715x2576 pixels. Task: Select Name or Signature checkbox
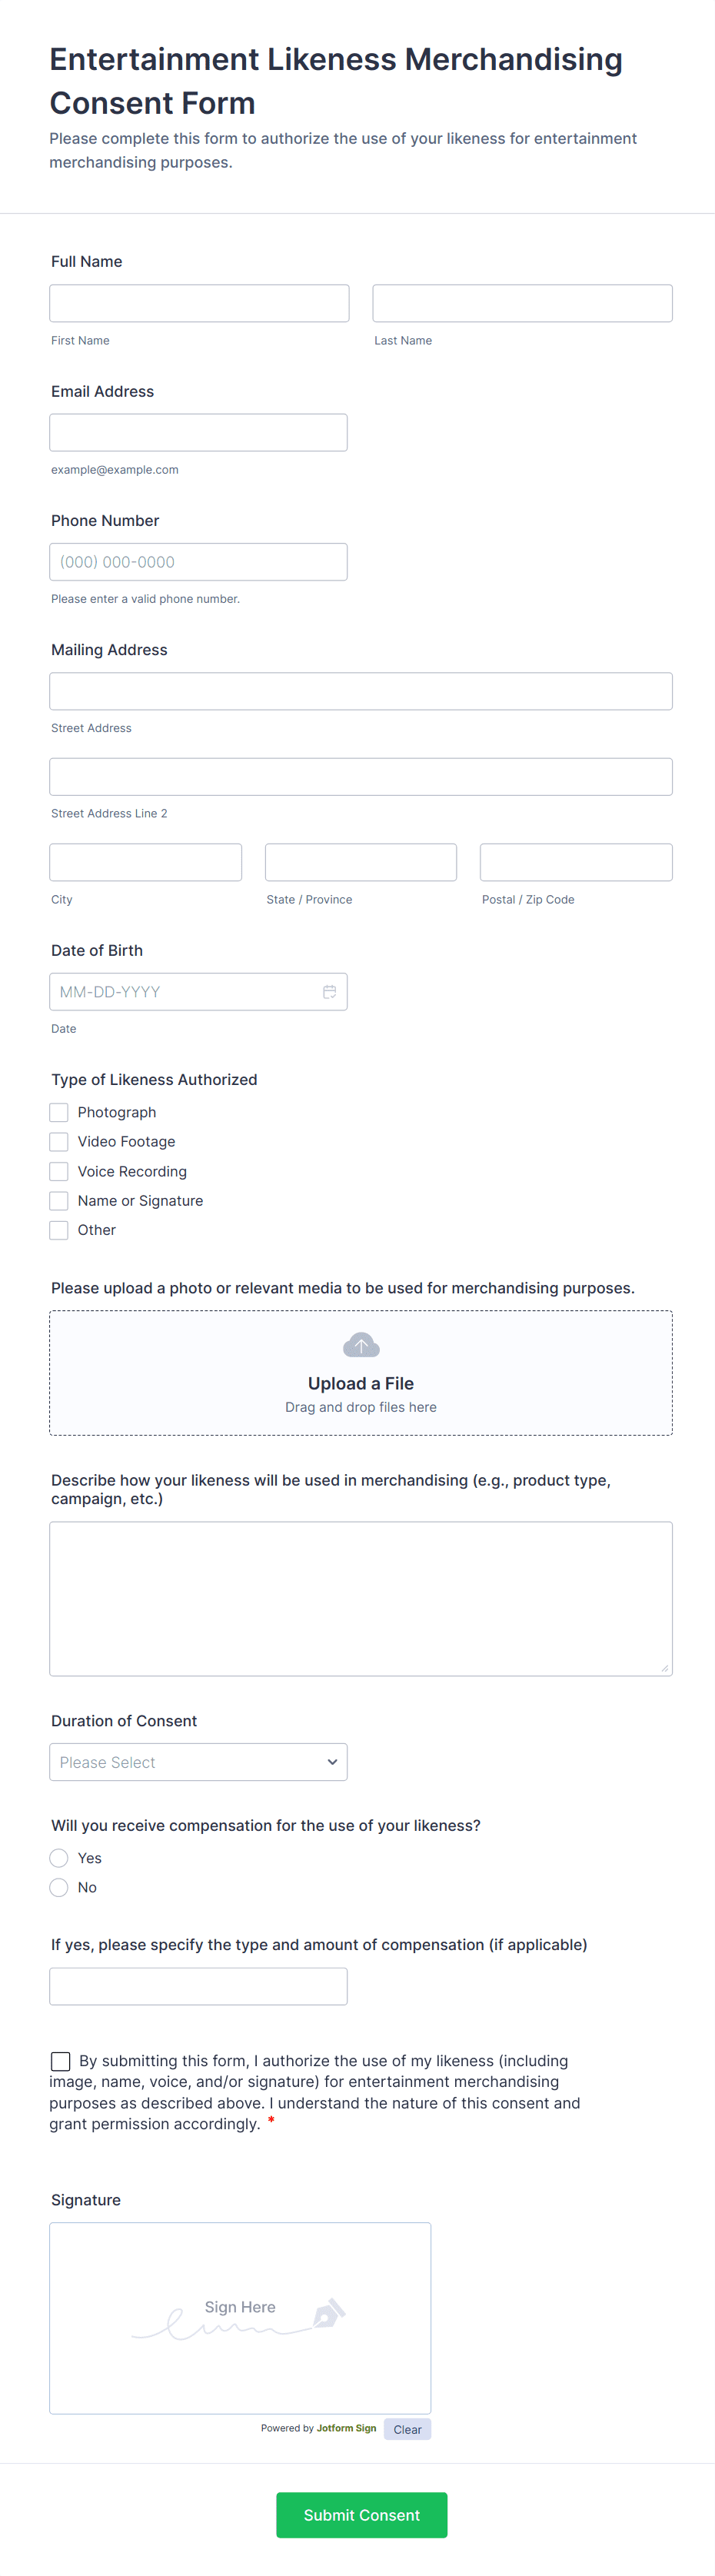coord(59,1201)
